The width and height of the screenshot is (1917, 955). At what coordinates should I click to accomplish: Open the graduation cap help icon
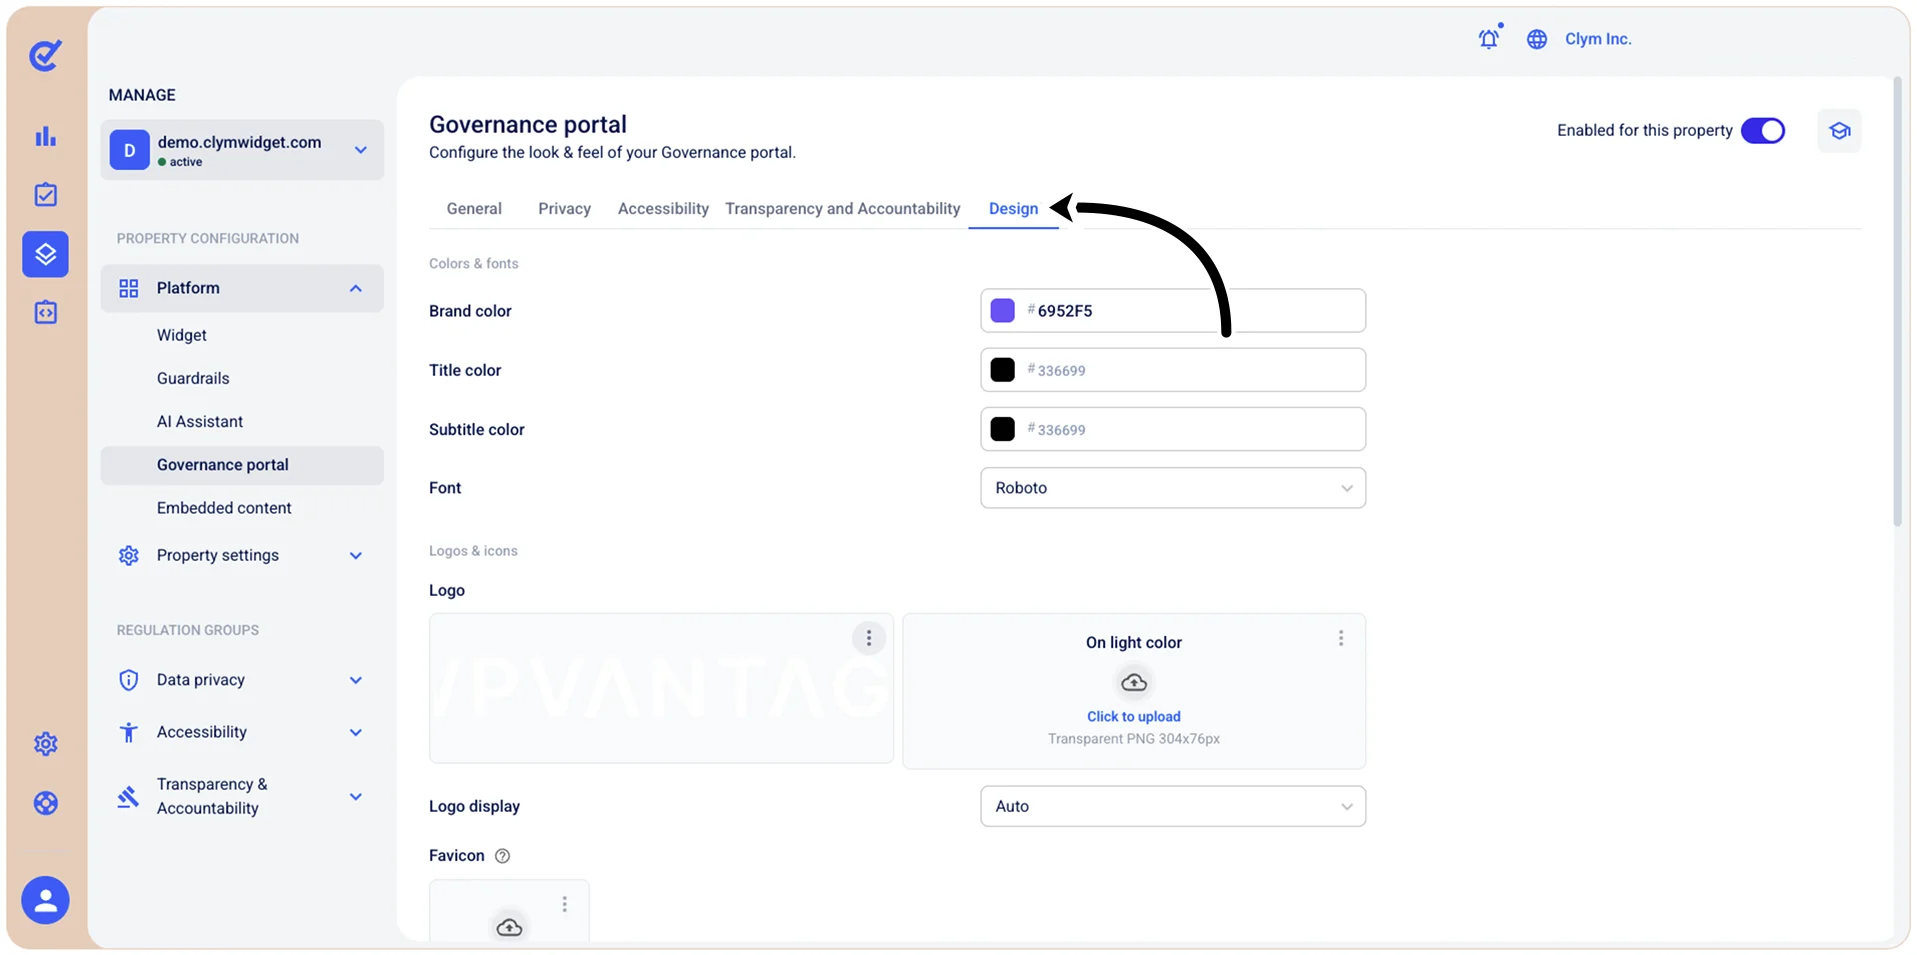point(1839,131)
